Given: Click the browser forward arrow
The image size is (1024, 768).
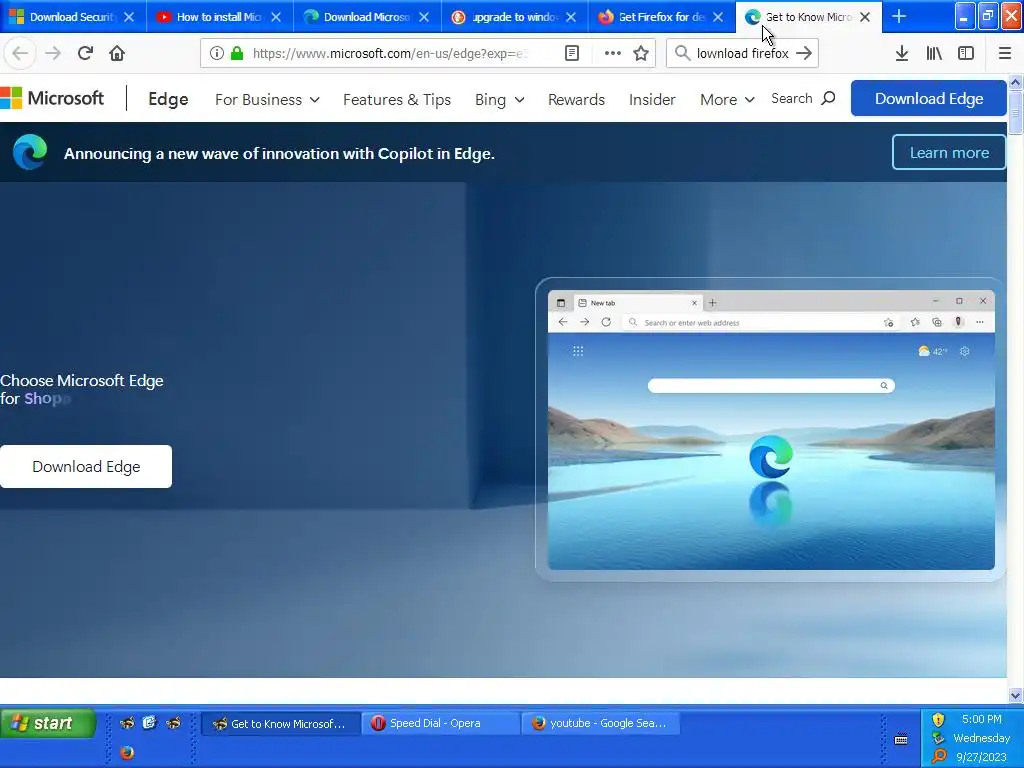Looking at the screenshot, I should (53, 54).
